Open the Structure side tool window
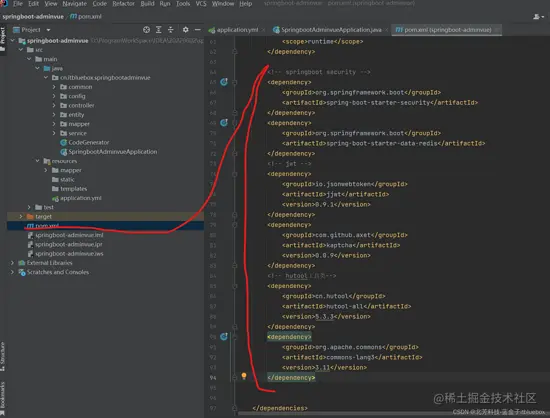 tap(3, 356)
